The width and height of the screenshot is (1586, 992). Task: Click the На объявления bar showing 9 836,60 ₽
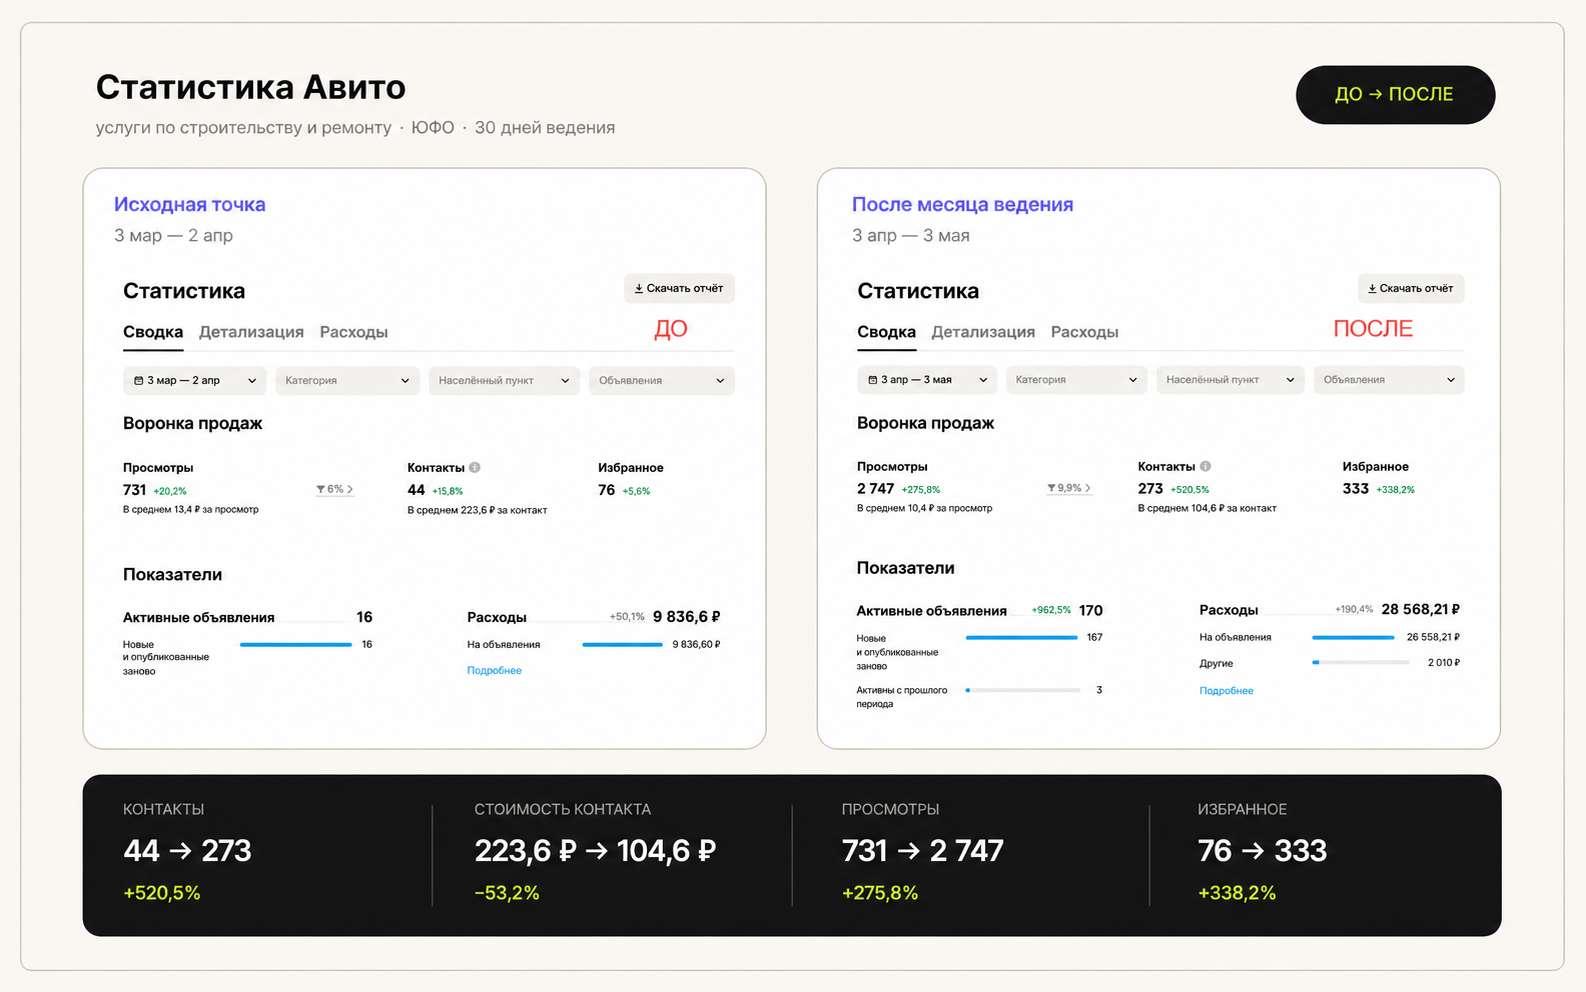click(622, 644)
